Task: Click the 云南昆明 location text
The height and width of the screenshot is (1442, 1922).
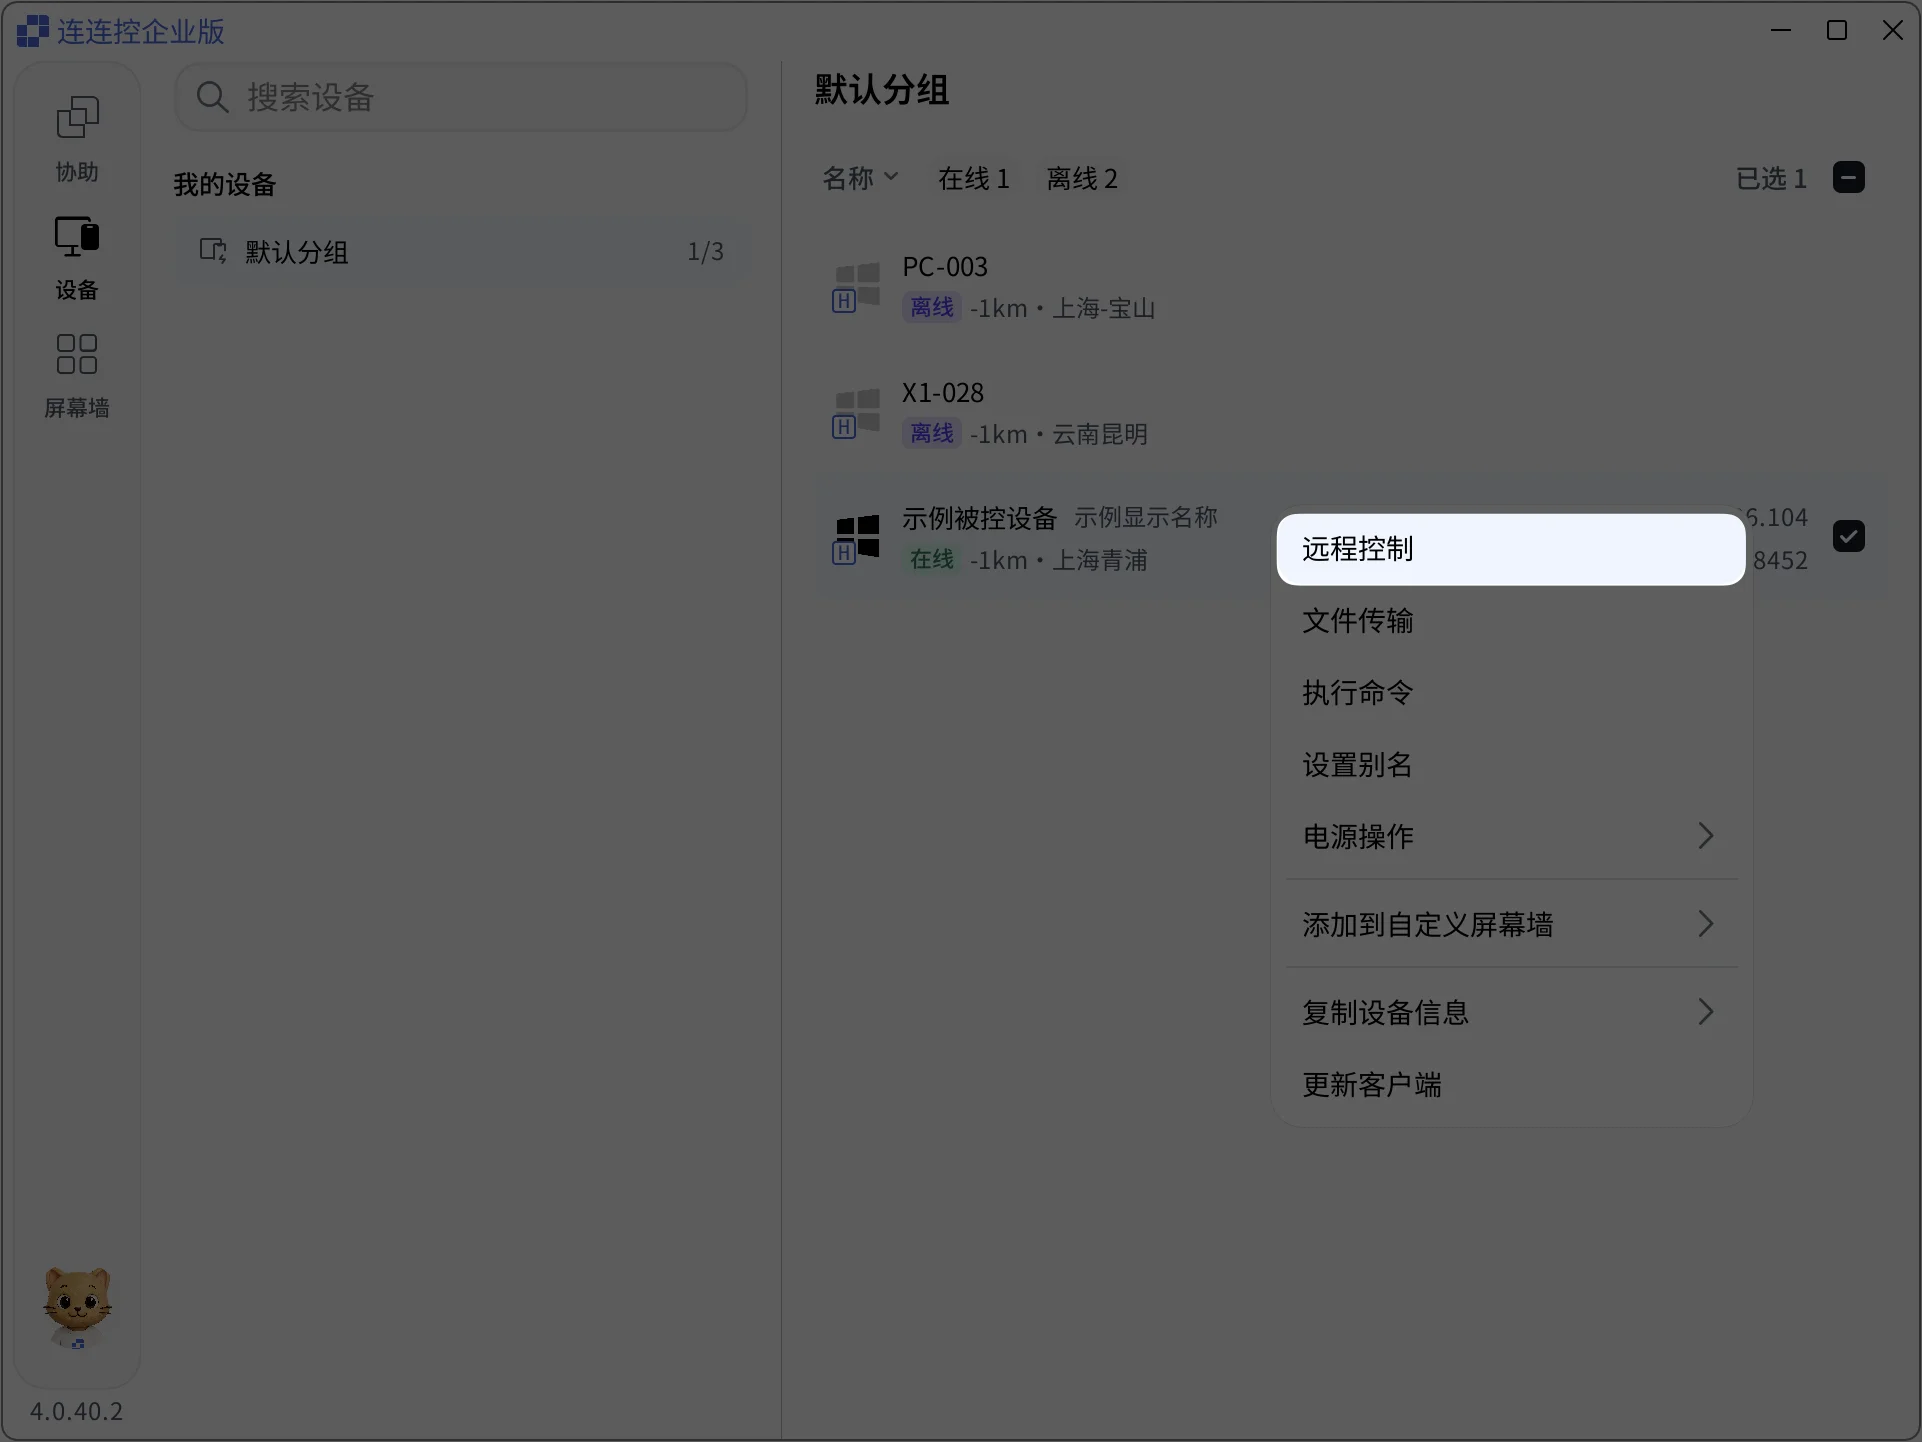Action: click(x=1099, y=434)
